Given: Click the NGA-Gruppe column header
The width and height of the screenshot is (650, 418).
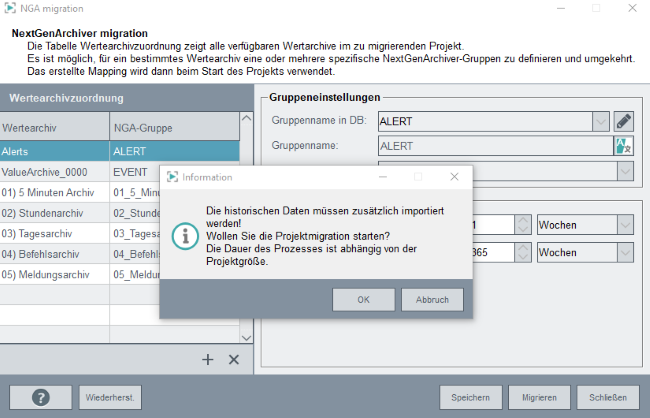Looking at the screenshot, I should [x=175, y=128].
